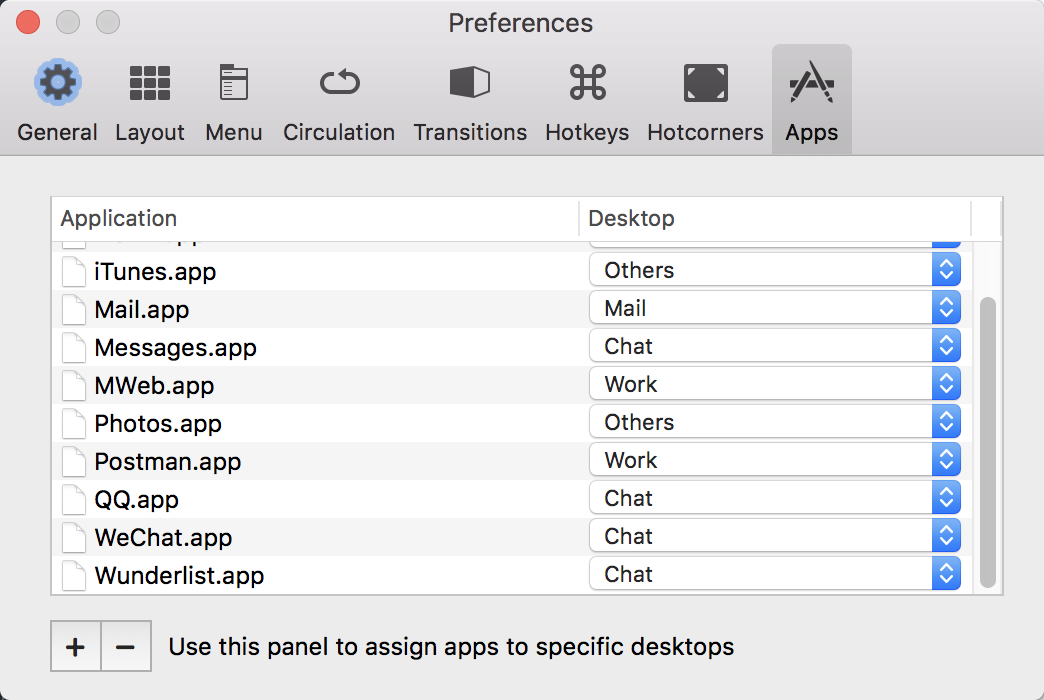
Task: Open the Hotkeys command-key icon
Action: 587,83
